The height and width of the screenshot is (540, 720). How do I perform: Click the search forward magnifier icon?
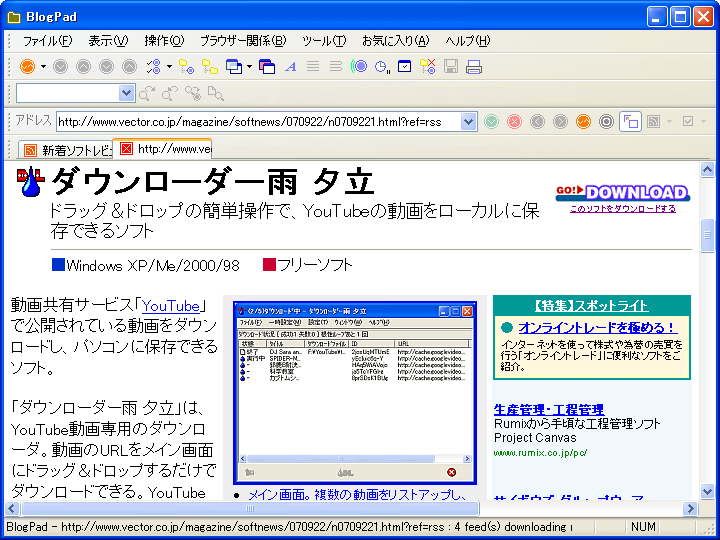147,94
